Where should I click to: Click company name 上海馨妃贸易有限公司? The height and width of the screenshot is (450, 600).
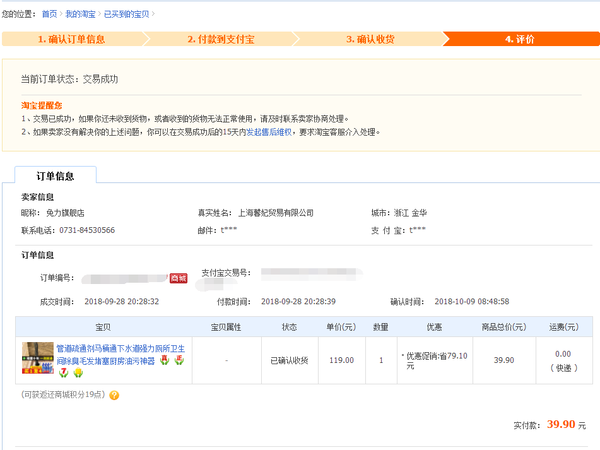(x=276, y=213)
